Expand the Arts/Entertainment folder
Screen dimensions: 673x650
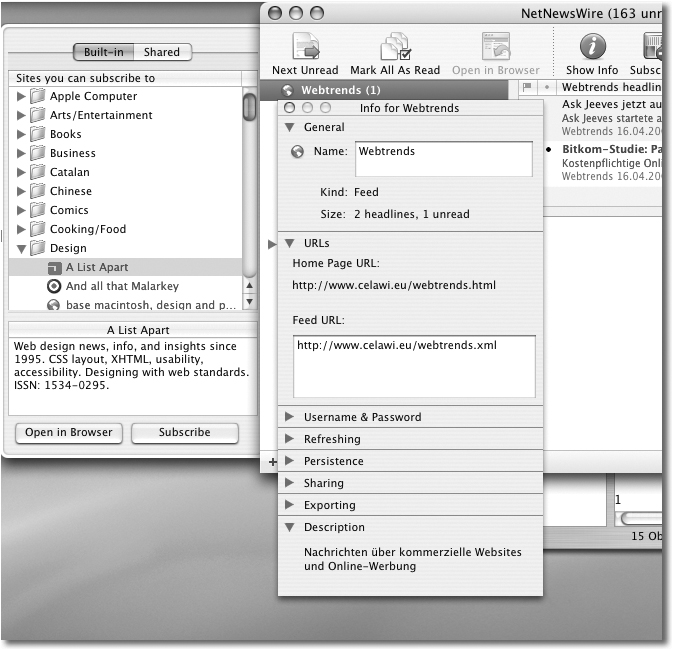click(x=21, y=115)
